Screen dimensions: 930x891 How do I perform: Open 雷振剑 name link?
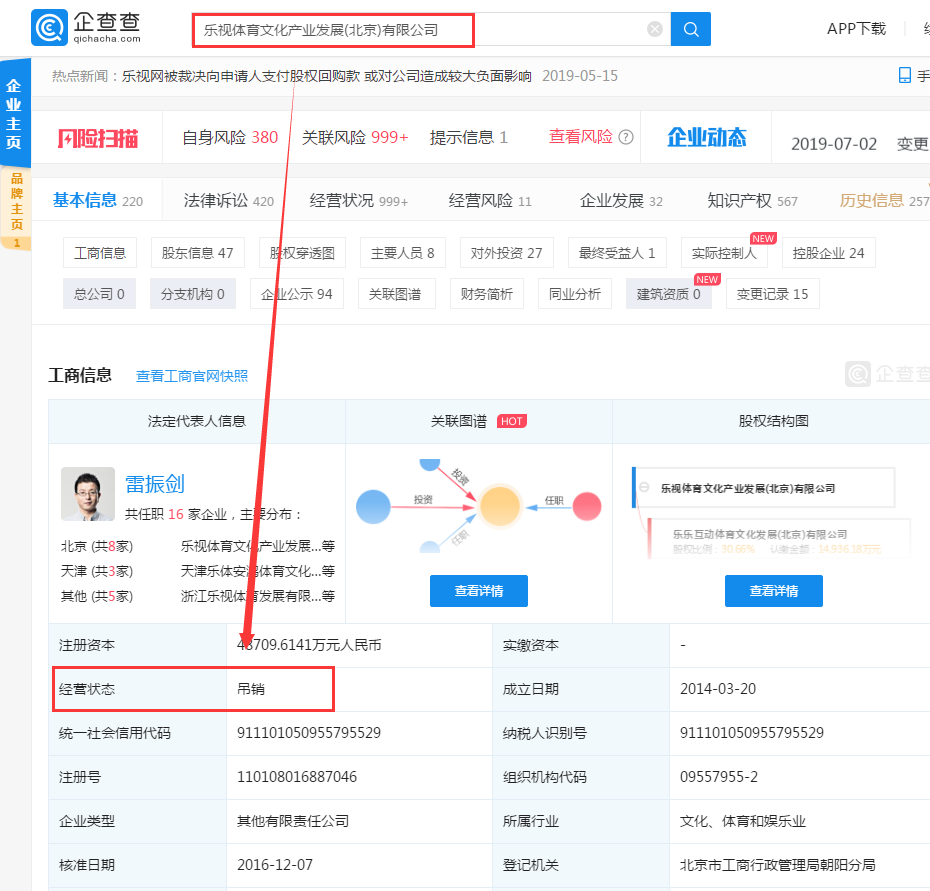(x=154, y=483)
